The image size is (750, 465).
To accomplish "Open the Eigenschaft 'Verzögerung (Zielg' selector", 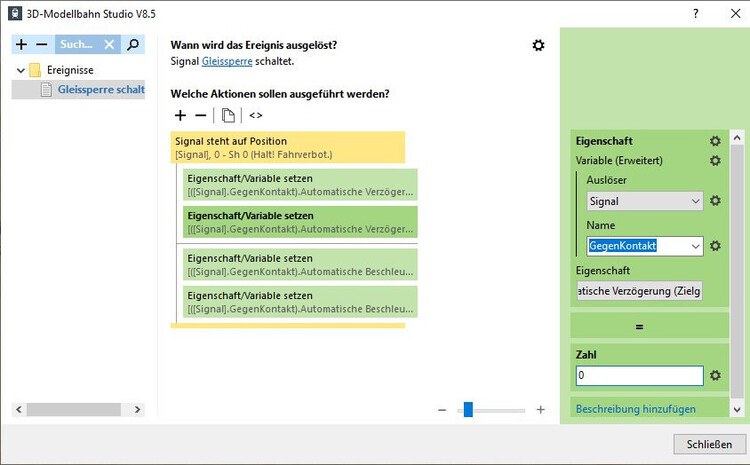I will (x=640, y=291).
